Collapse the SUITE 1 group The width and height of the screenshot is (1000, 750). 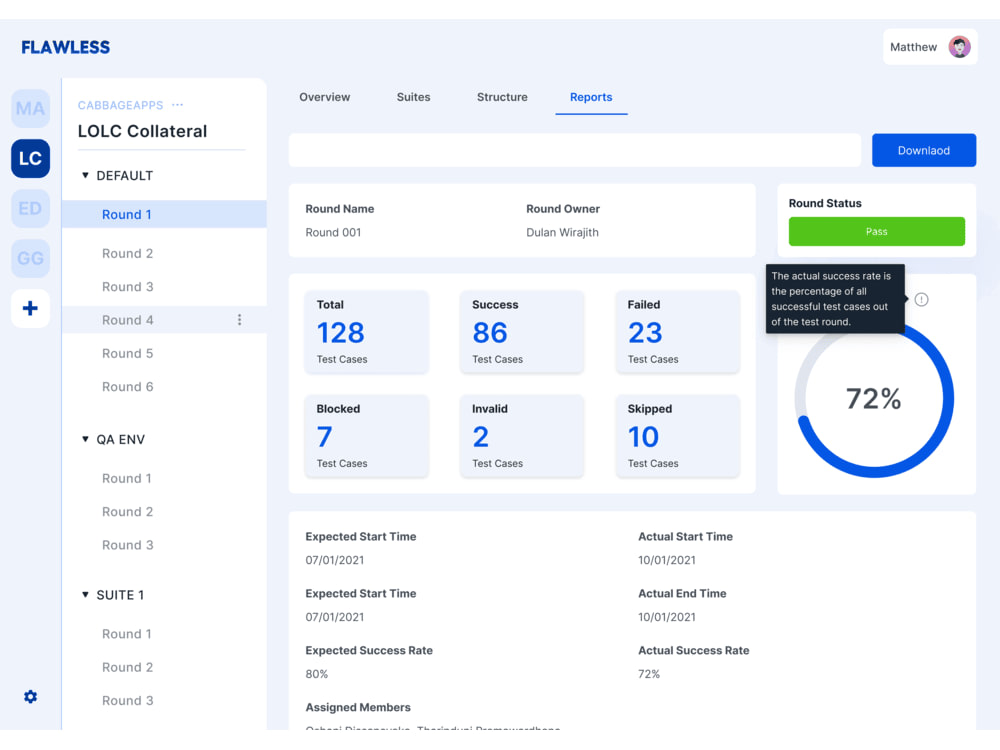pos(85,595)
